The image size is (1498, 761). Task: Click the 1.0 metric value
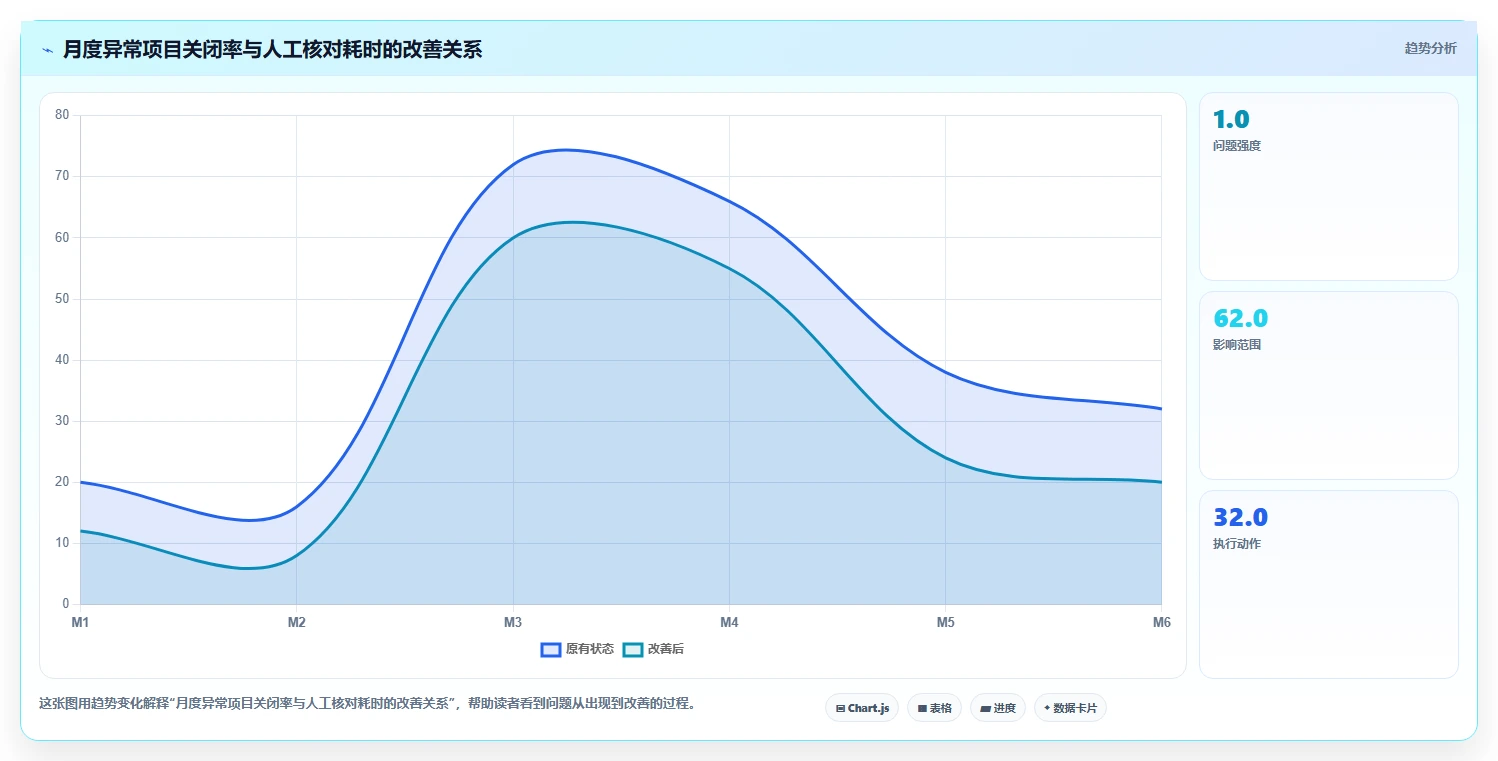point(1231,120)
